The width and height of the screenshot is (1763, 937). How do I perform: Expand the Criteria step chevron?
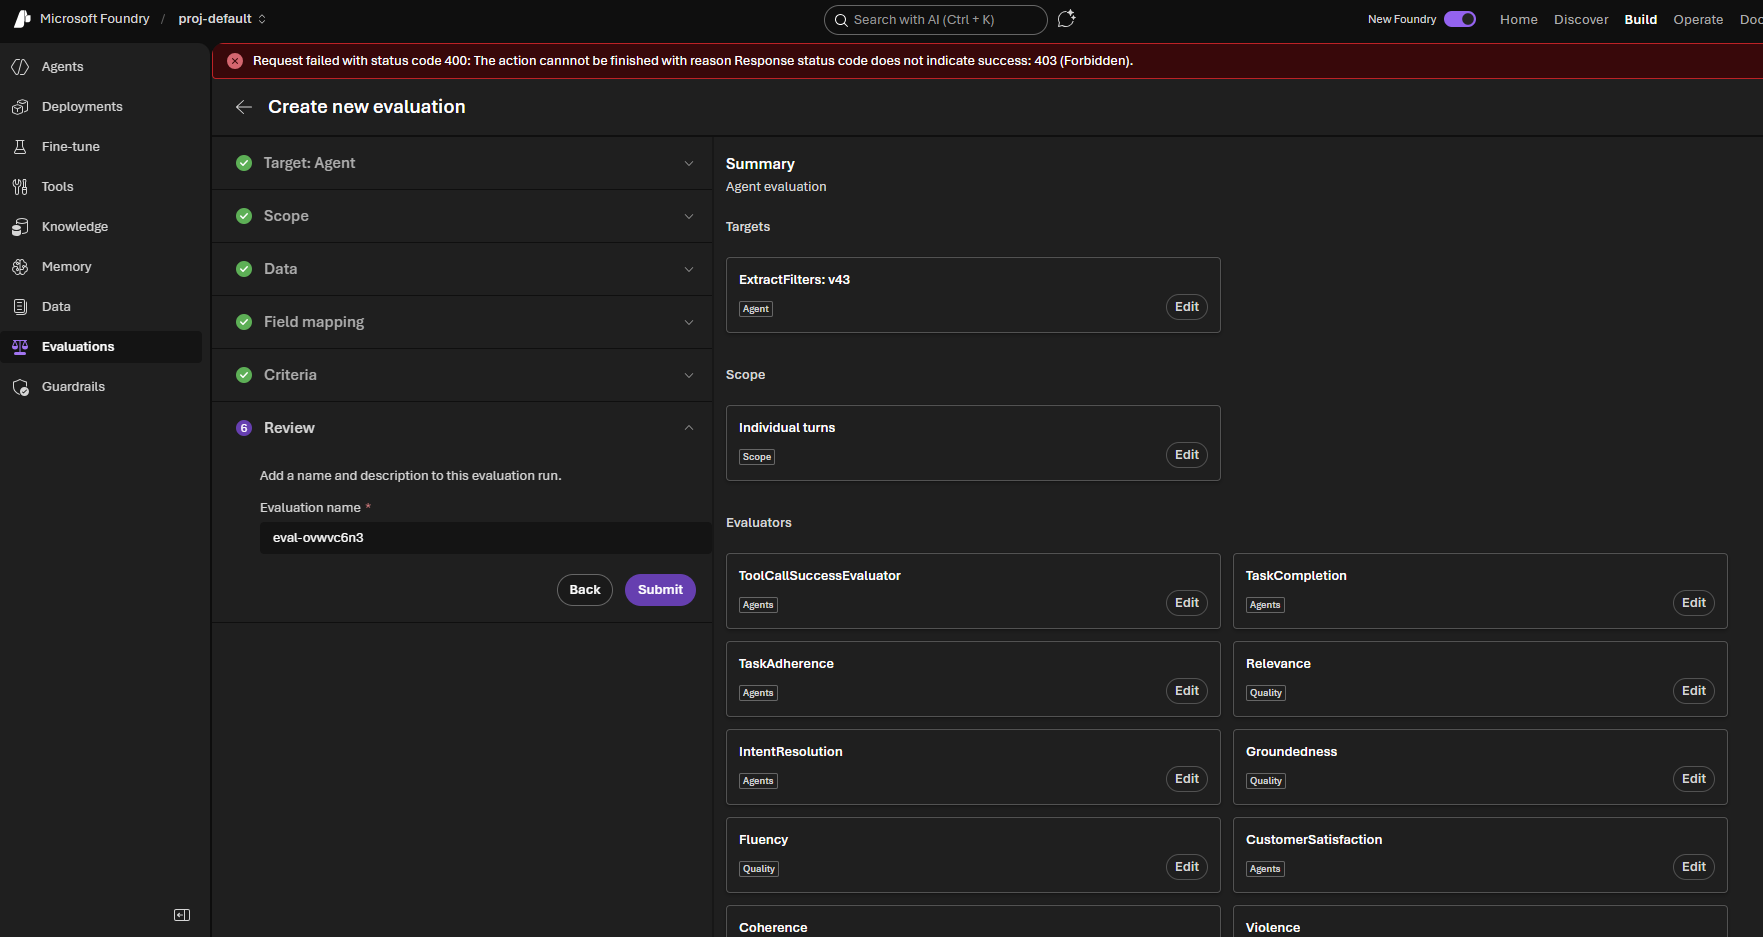689,375
